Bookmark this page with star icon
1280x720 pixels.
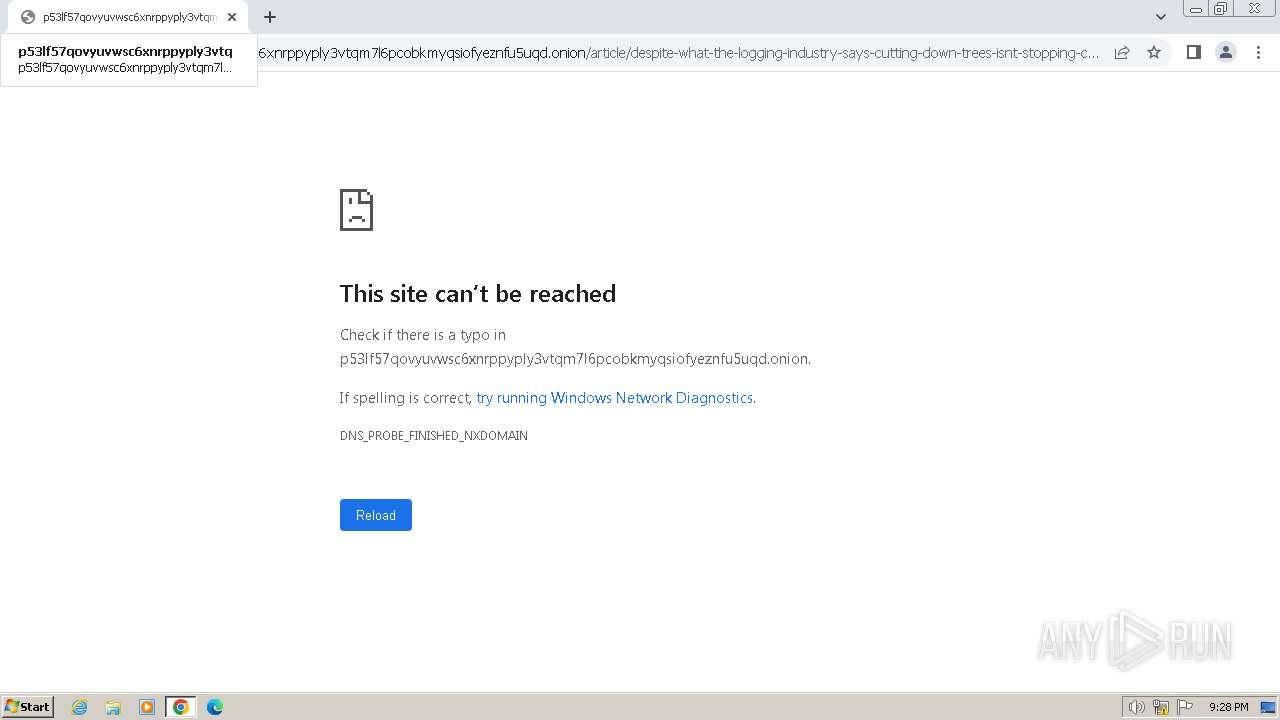pos(1154,53)
